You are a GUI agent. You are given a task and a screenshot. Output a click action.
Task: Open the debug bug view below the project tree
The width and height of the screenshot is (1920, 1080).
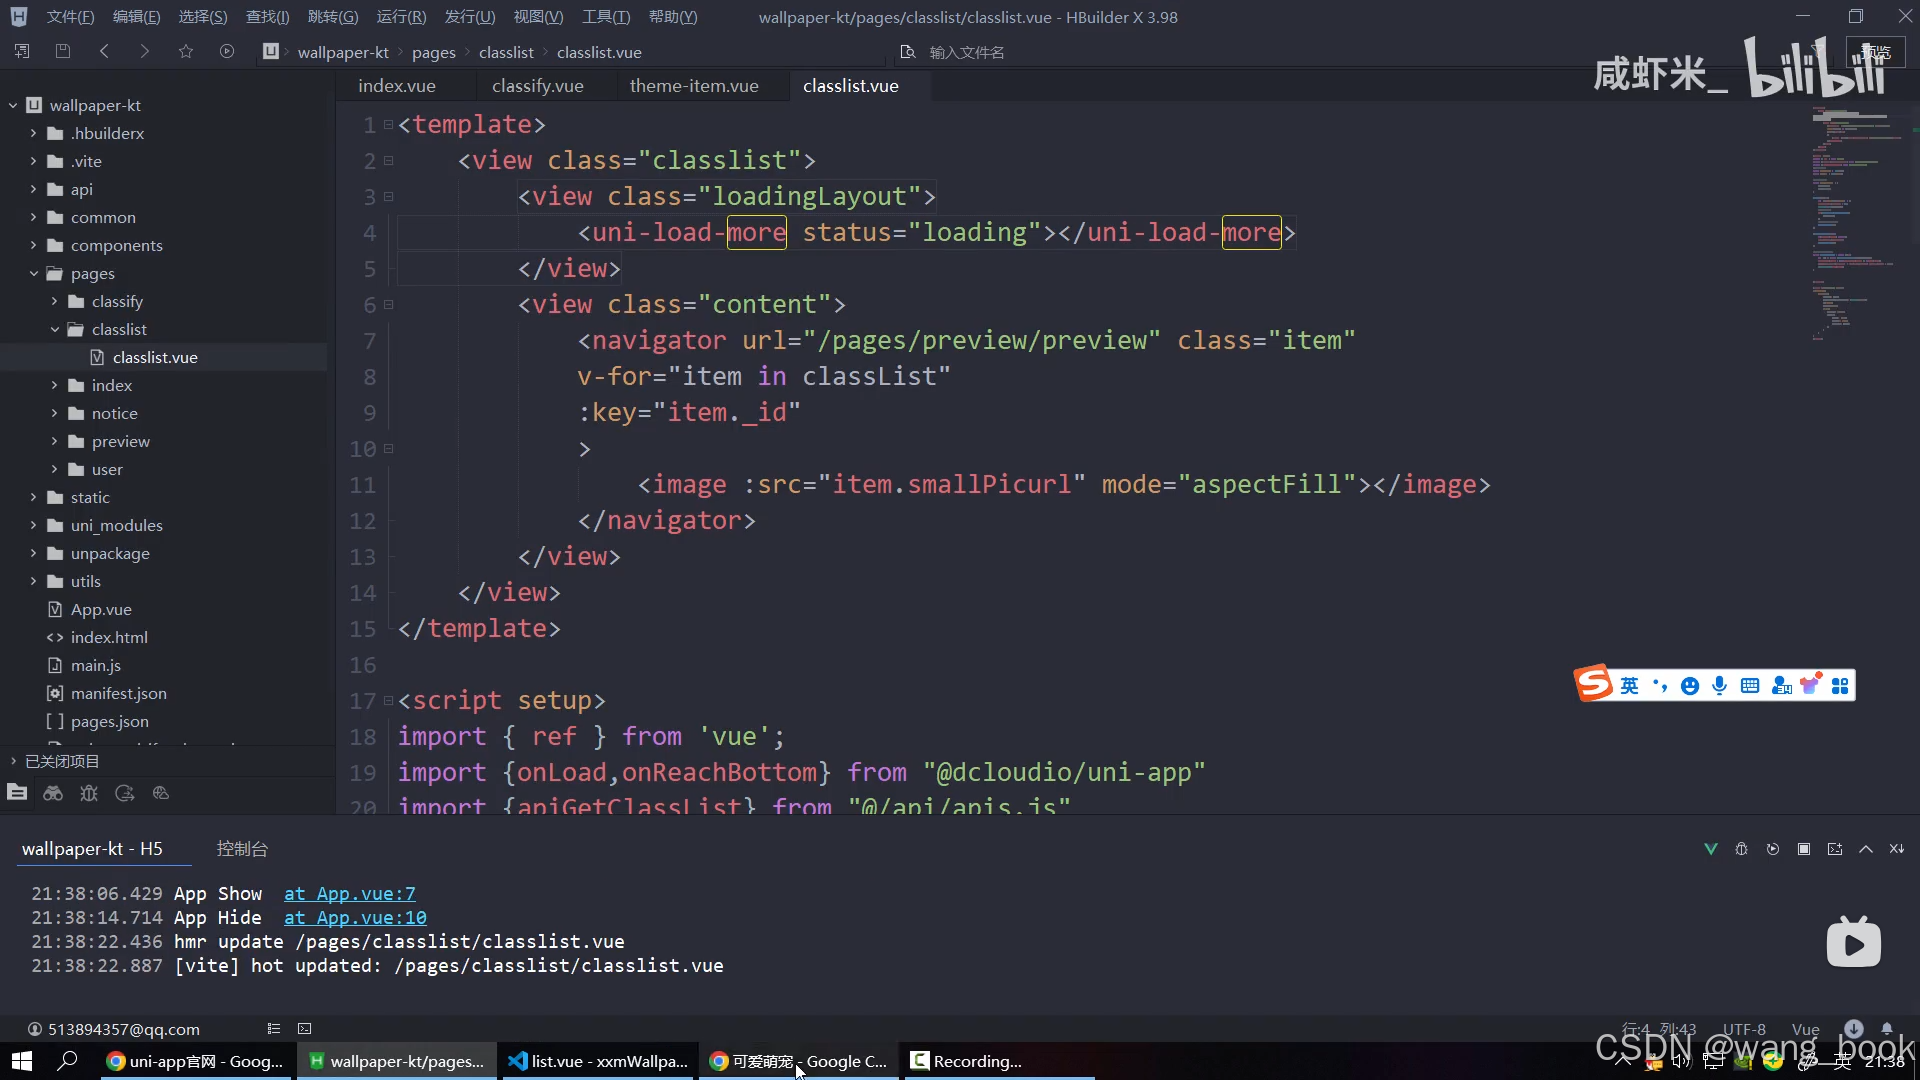tap(89, 793)
